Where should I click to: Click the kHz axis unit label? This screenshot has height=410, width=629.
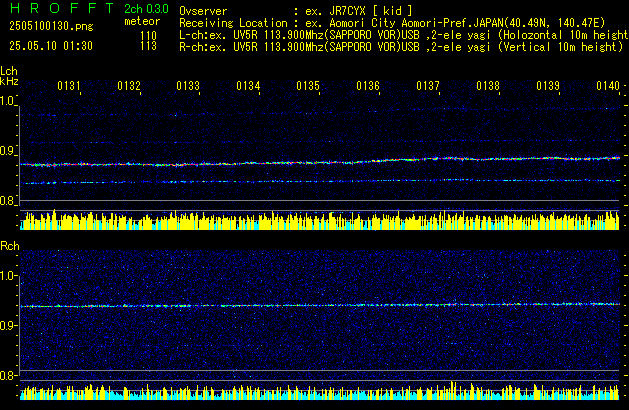9,81
